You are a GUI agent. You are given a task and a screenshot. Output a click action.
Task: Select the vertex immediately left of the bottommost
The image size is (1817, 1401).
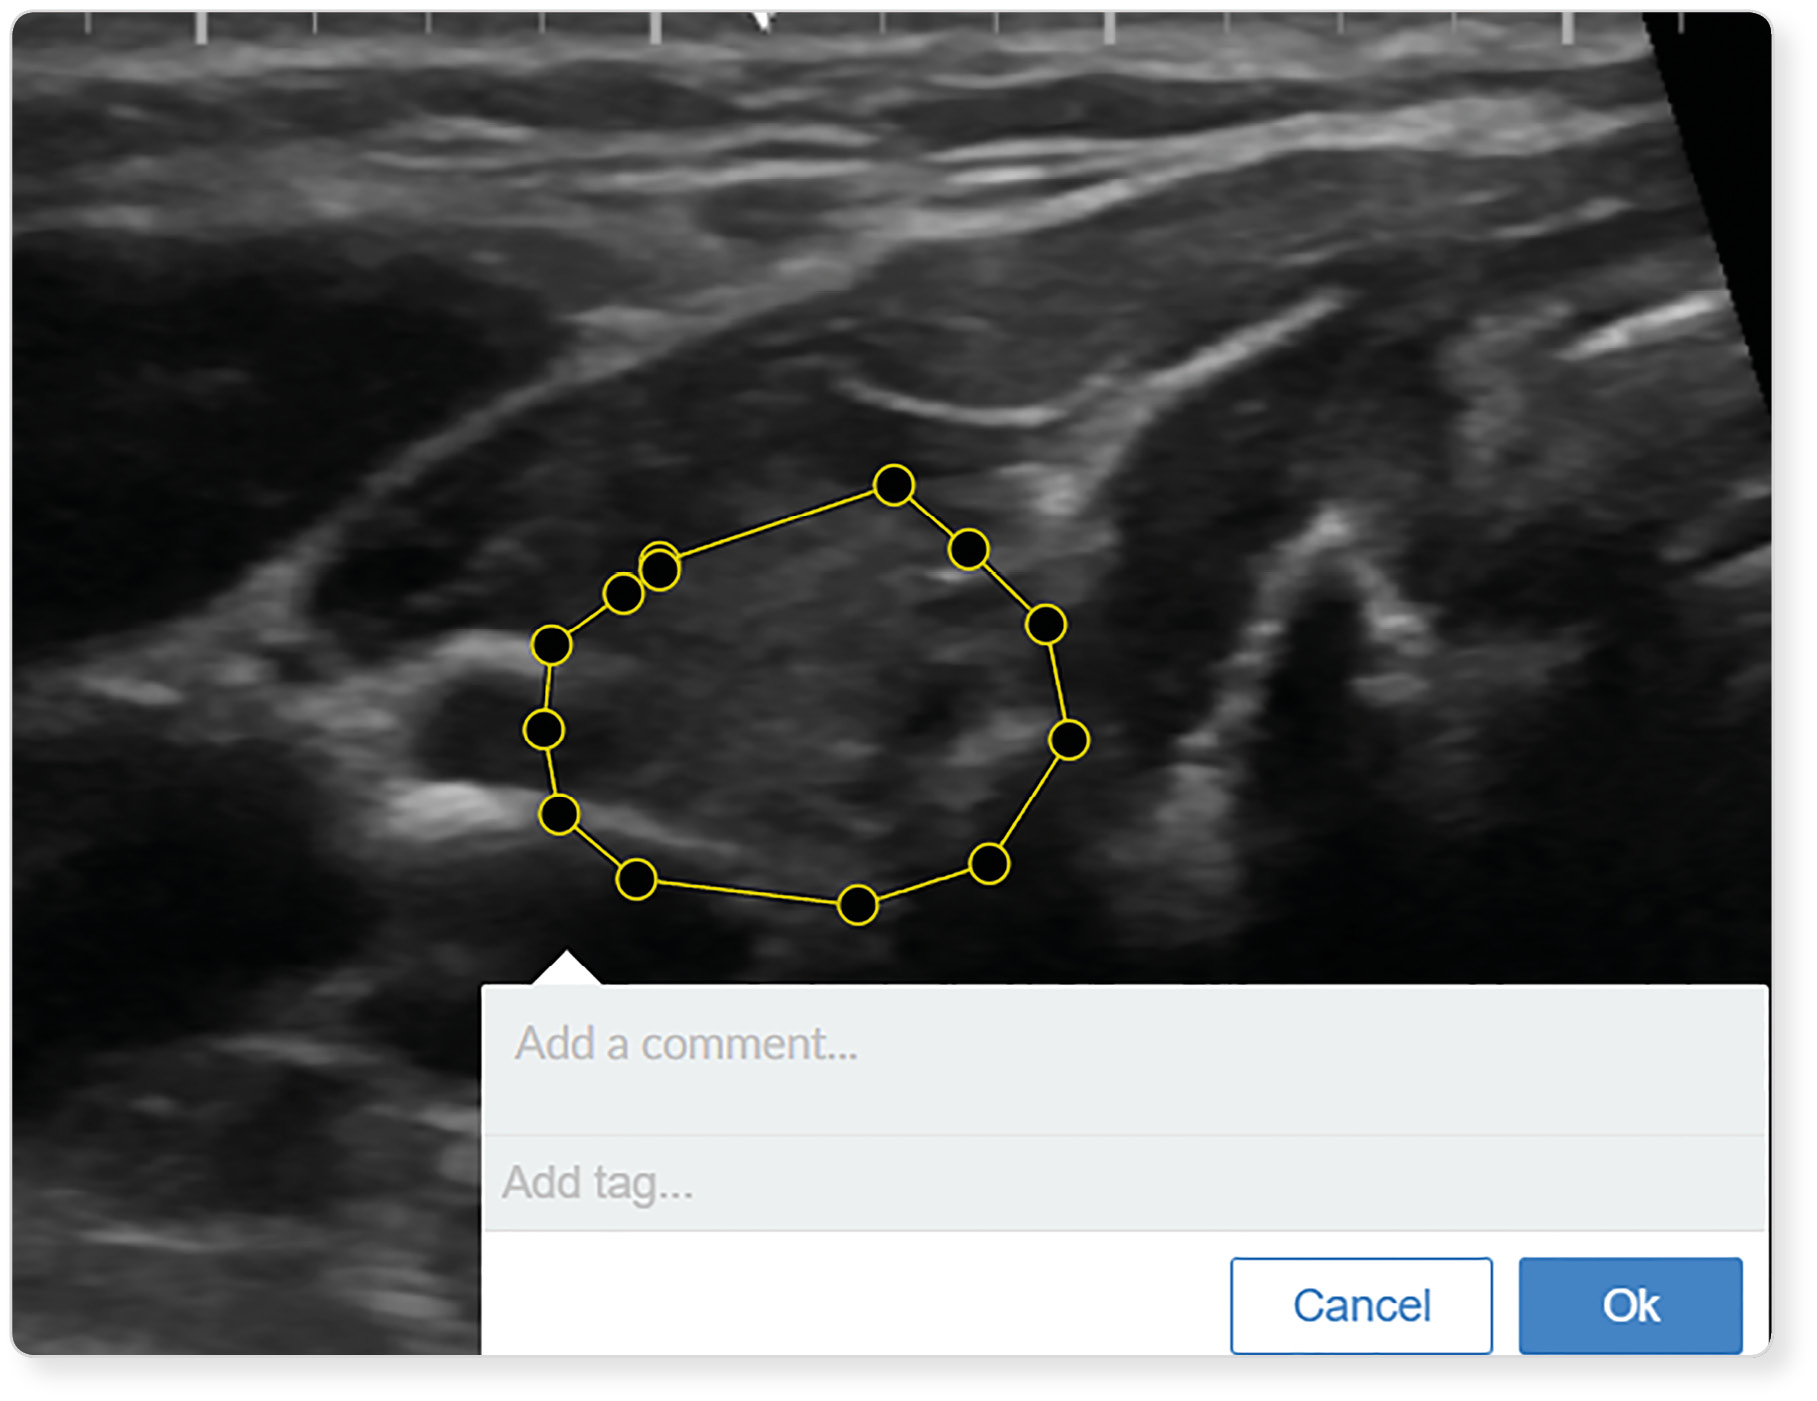636,880
